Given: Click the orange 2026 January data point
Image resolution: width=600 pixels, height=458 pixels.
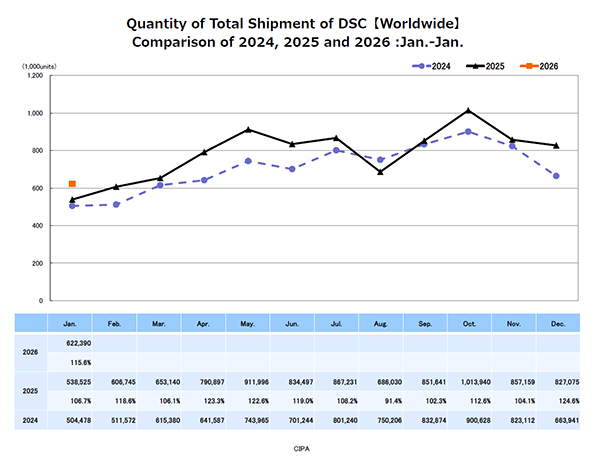Looking at the screenshot, I should pyautogui.click(x=72, y=184).
